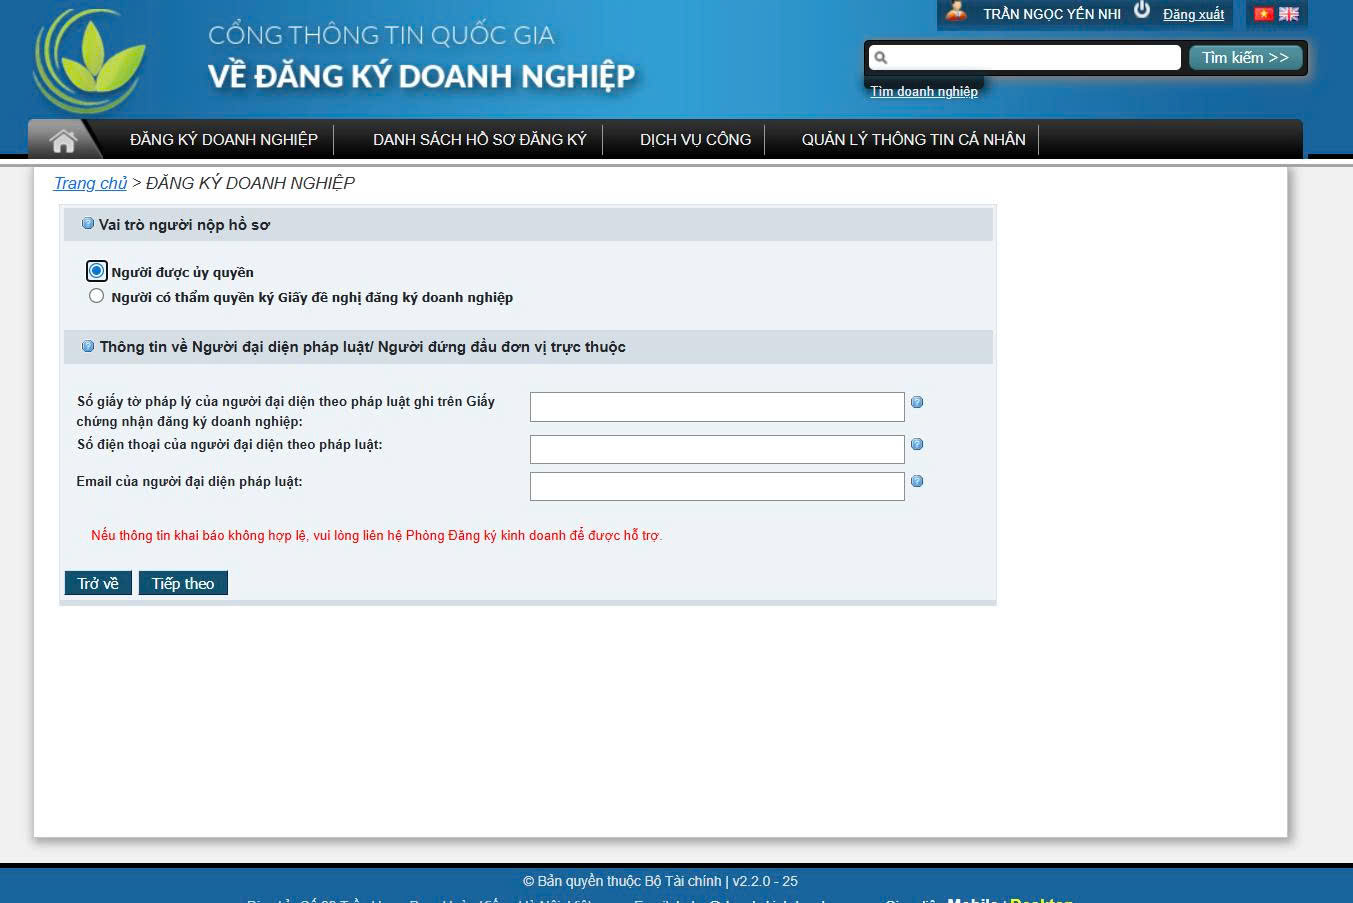Open QUẢN LÝ THÔNG TIN CÁ NHÂN menu
1353x903 pixels.
pyautogui.click(x=913, y=140)
